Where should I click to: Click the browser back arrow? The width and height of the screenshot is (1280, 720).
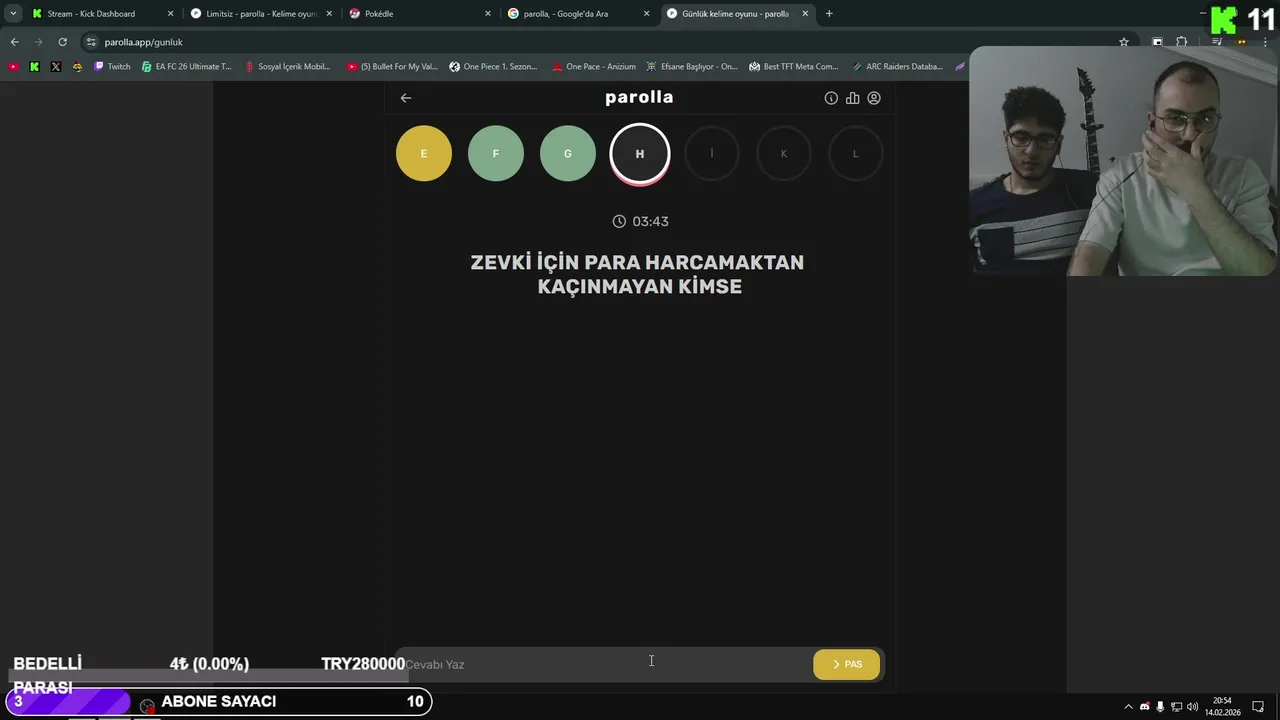tap(14, 42)
